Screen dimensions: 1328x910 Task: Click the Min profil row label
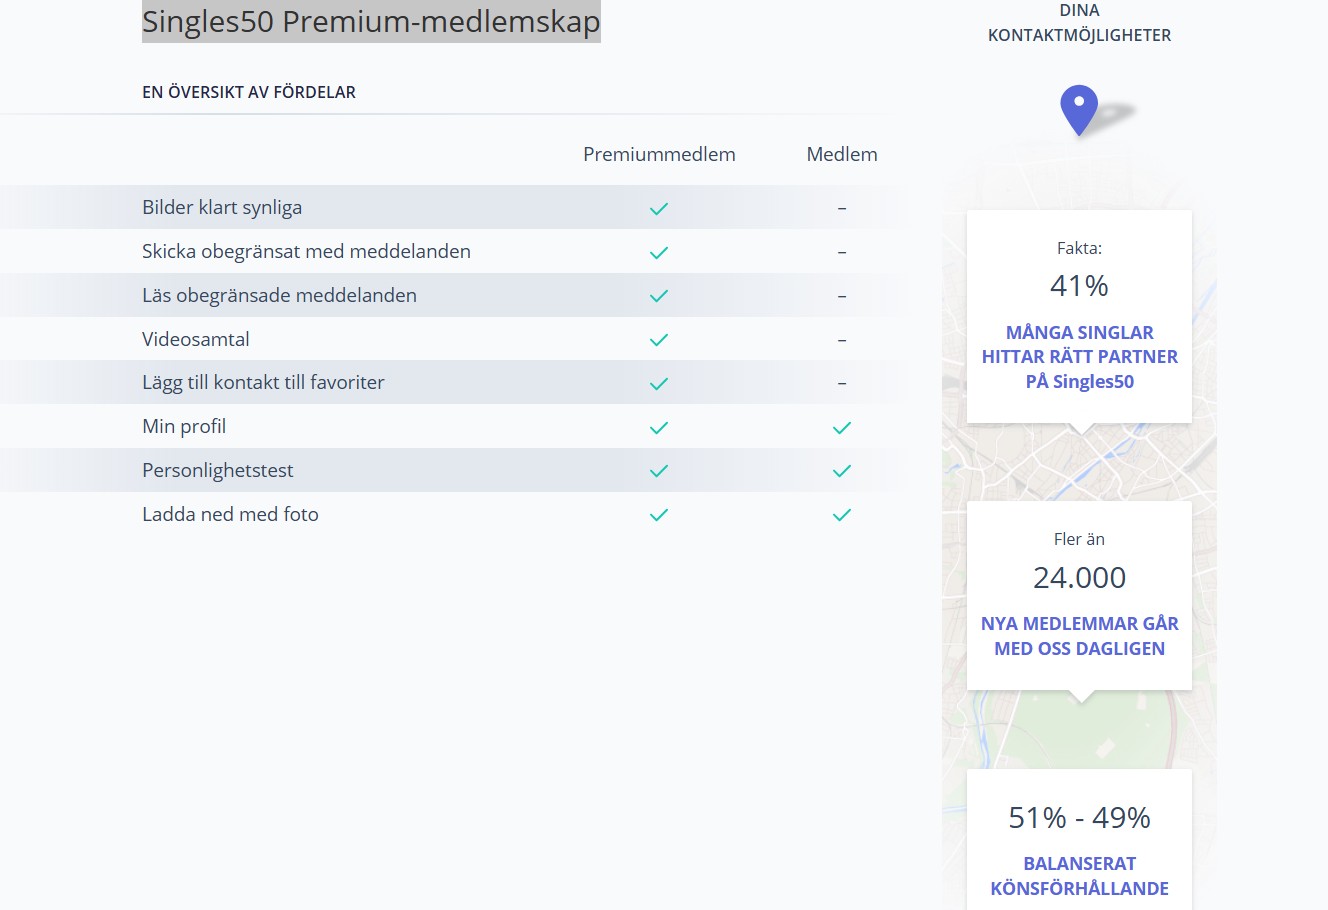(184, 427)
